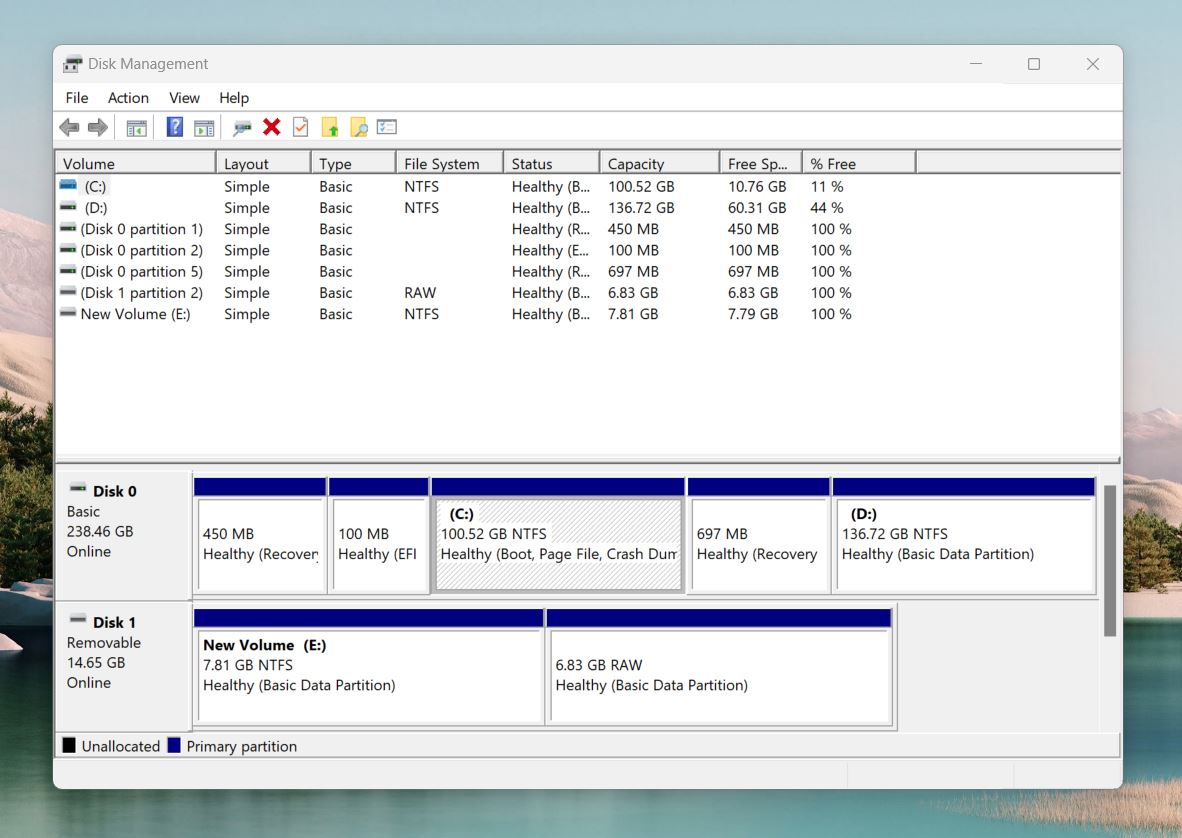Click the Back arrow toolbar icon
The image size is (1182, 838).
click(x=69, y=127)
